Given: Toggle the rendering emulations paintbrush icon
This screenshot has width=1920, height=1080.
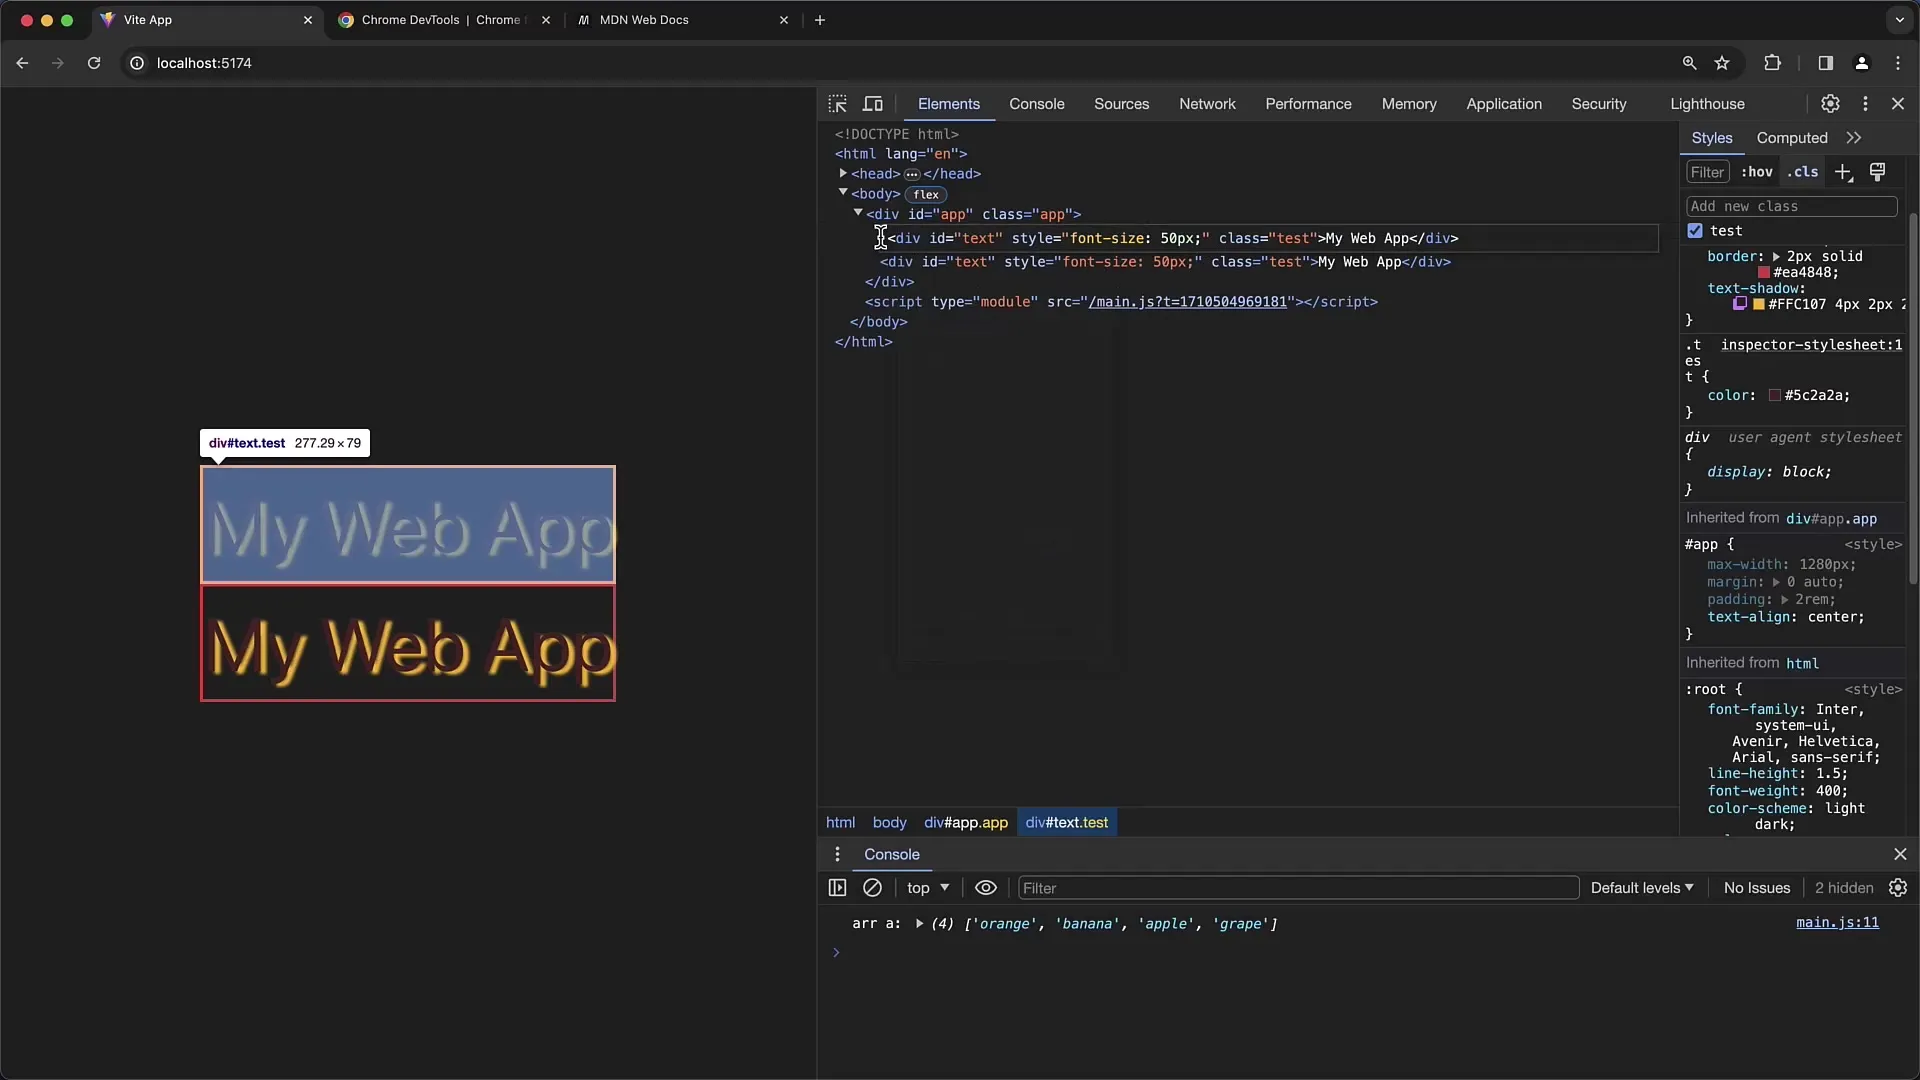Looking at the screenshot, I should pyautogui.click(x=1878, y=172).
